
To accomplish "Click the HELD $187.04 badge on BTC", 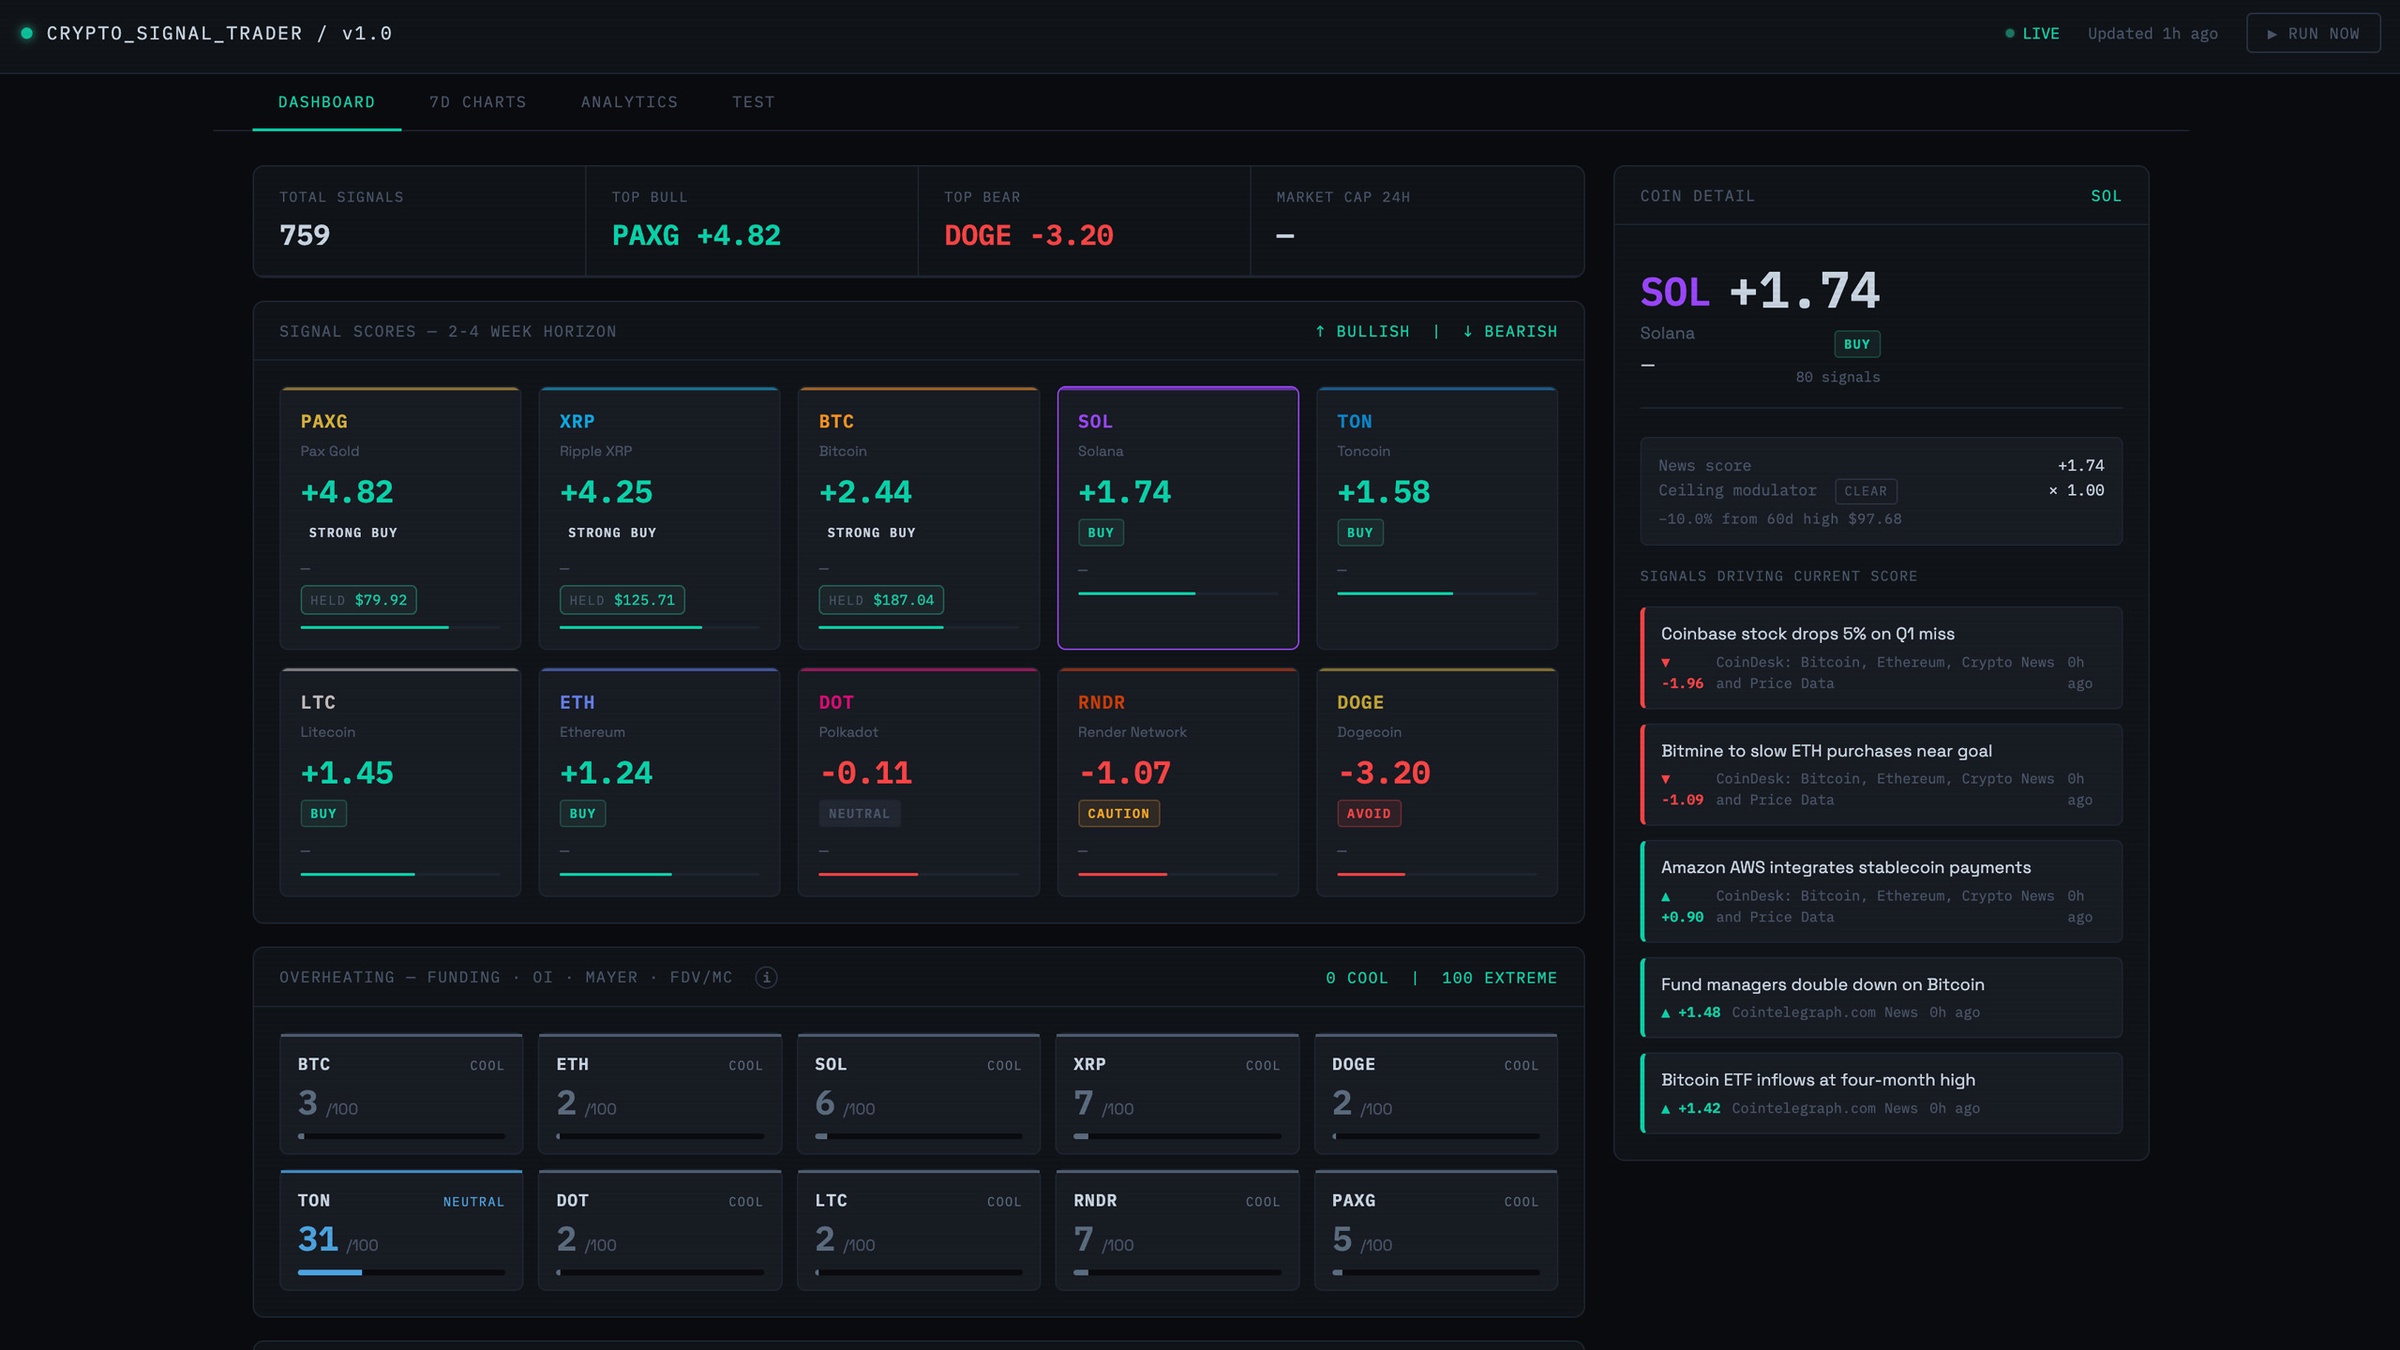I will pyautogui.click(x=880, y=600).
